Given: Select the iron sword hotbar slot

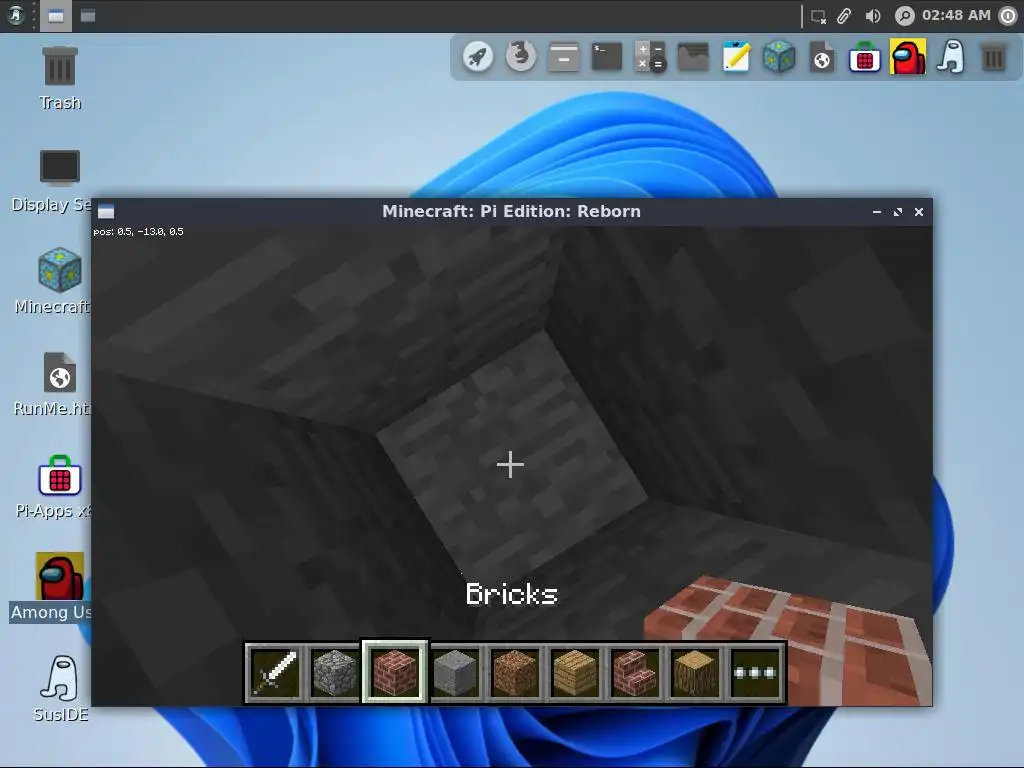Looking at the screenshot, I should point(274,672).
